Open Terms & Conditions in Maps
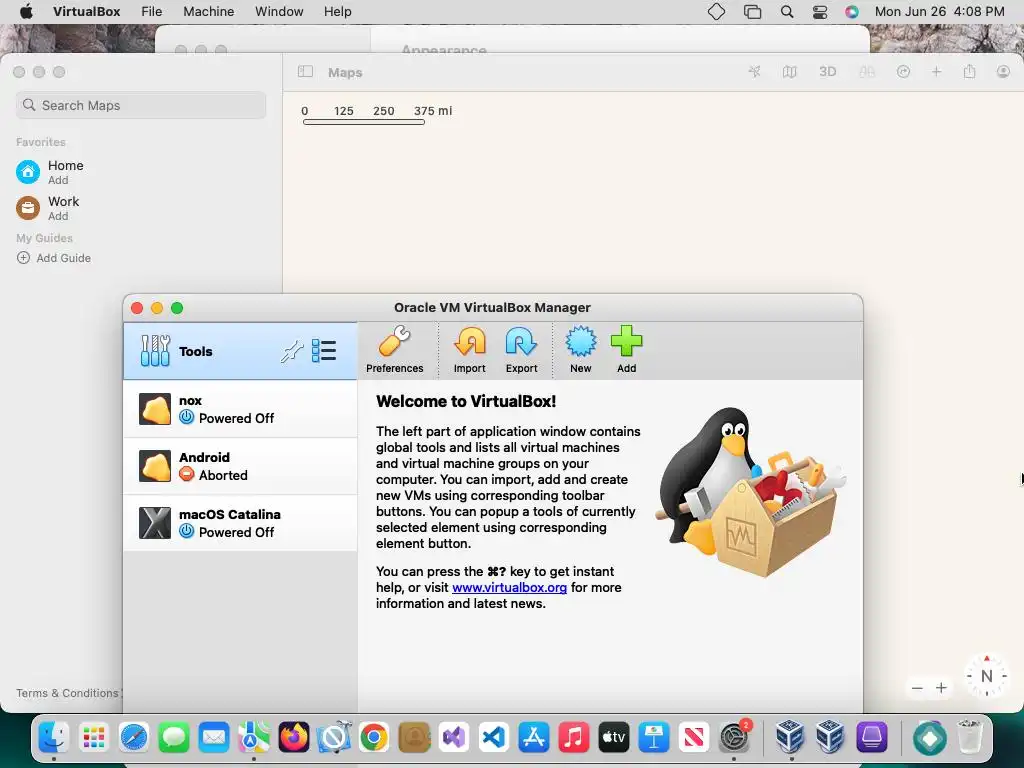 [x=67, y=693]
